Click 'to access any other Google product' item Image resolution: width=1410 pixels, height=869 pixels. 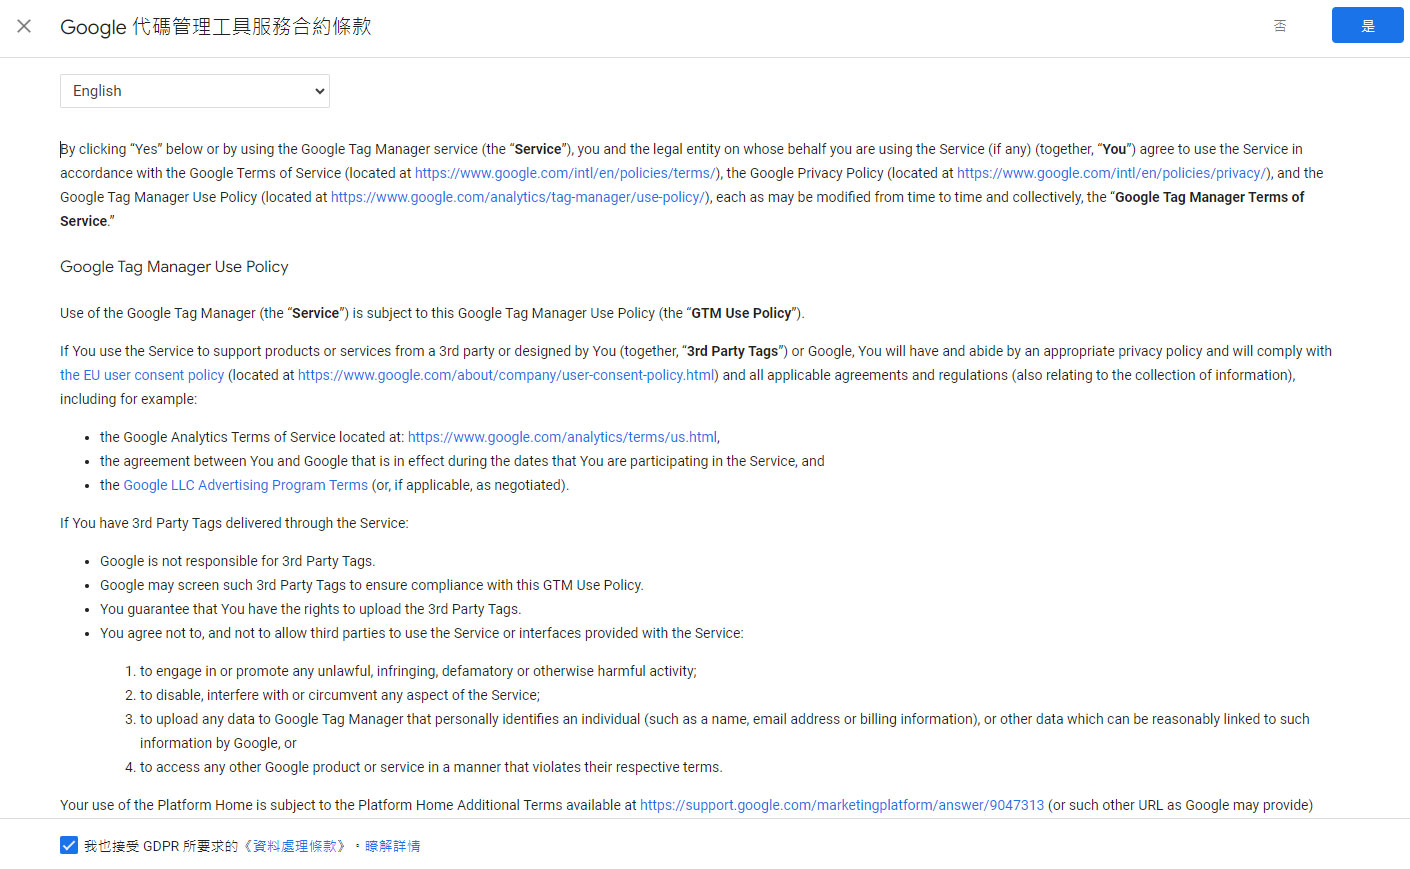pos(431,767)
